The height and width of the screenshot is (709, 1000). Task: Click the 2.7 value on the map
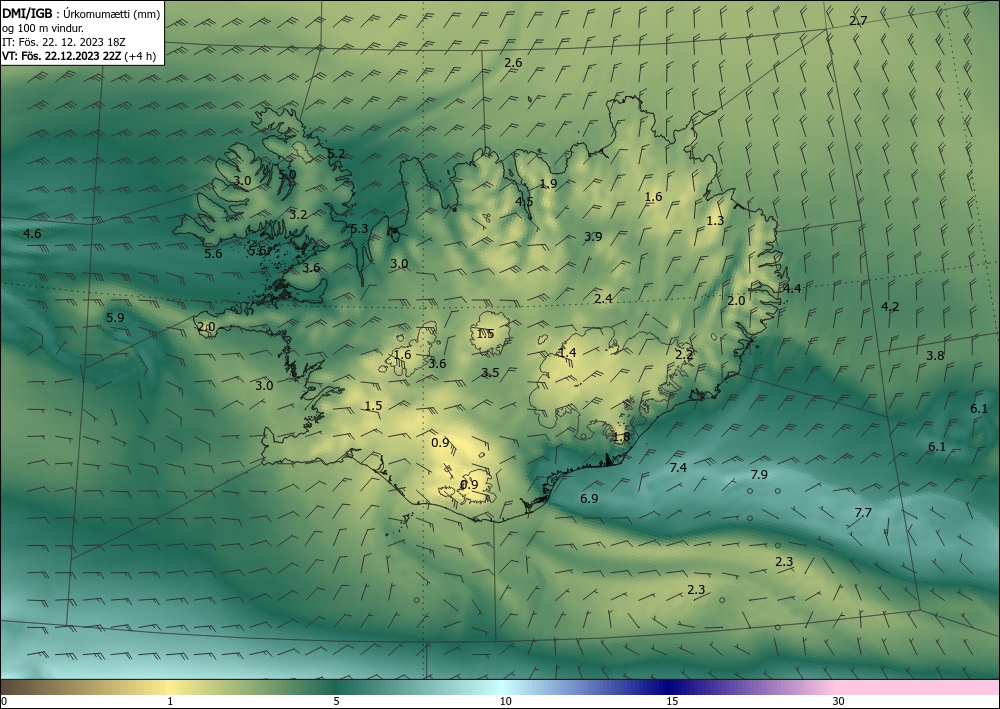[x=858, y=20]
